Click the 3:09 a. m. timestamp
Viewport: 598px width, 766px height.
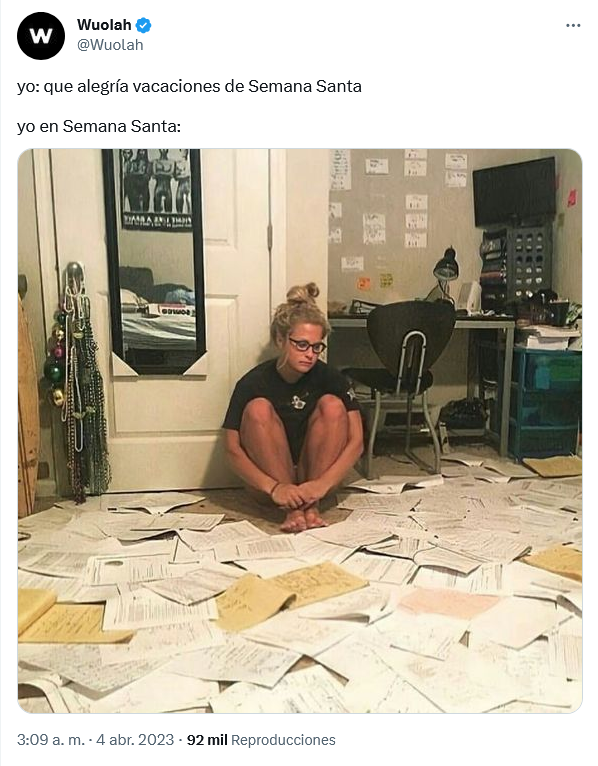pos(51,740)
